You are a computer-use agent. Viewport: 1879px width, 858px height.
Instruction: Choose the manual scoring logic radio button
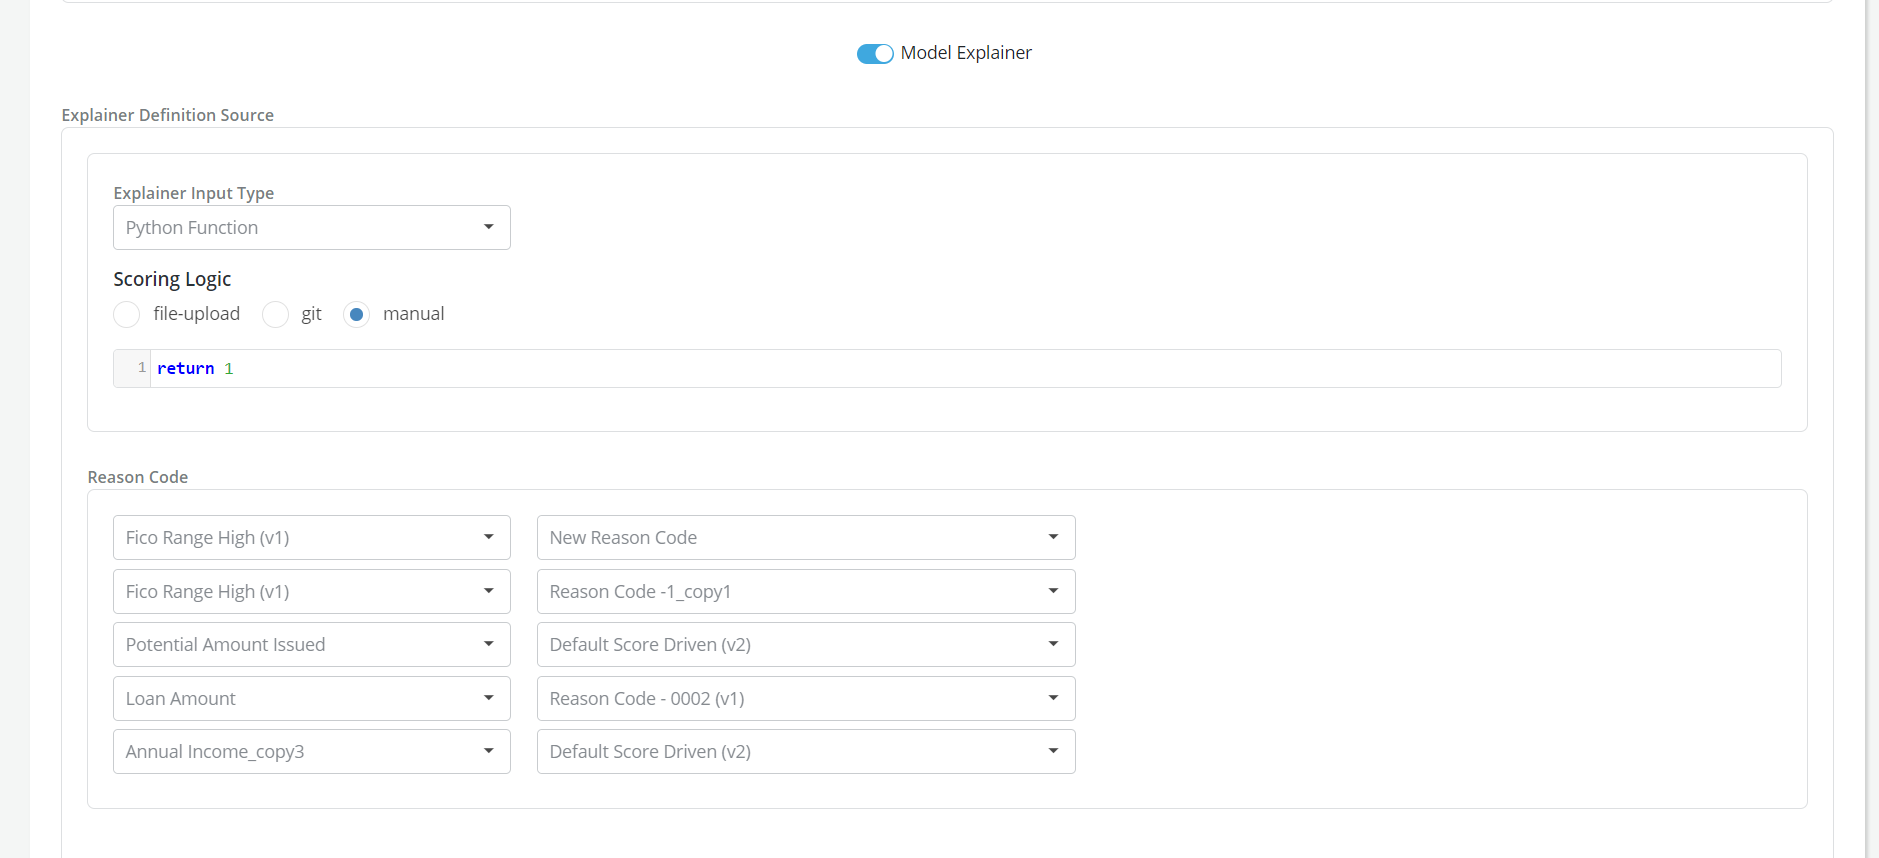pyautogui.click(x=357, y=315)
